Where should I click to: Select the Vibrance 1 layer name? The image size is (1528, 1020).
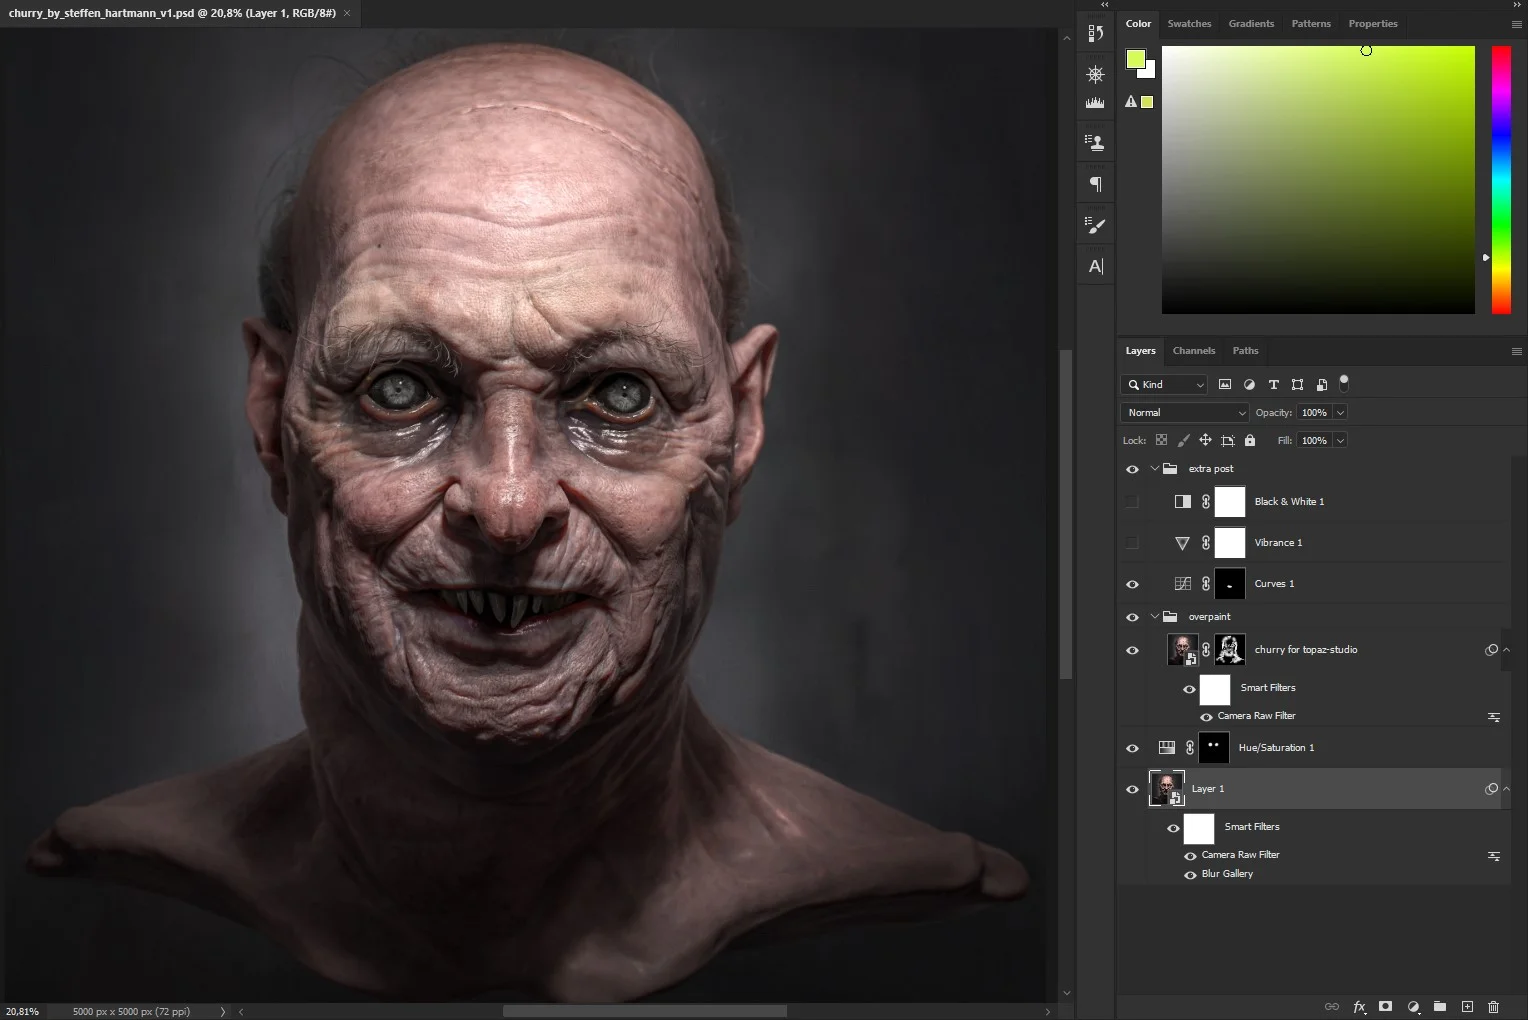click(1278, 543)
